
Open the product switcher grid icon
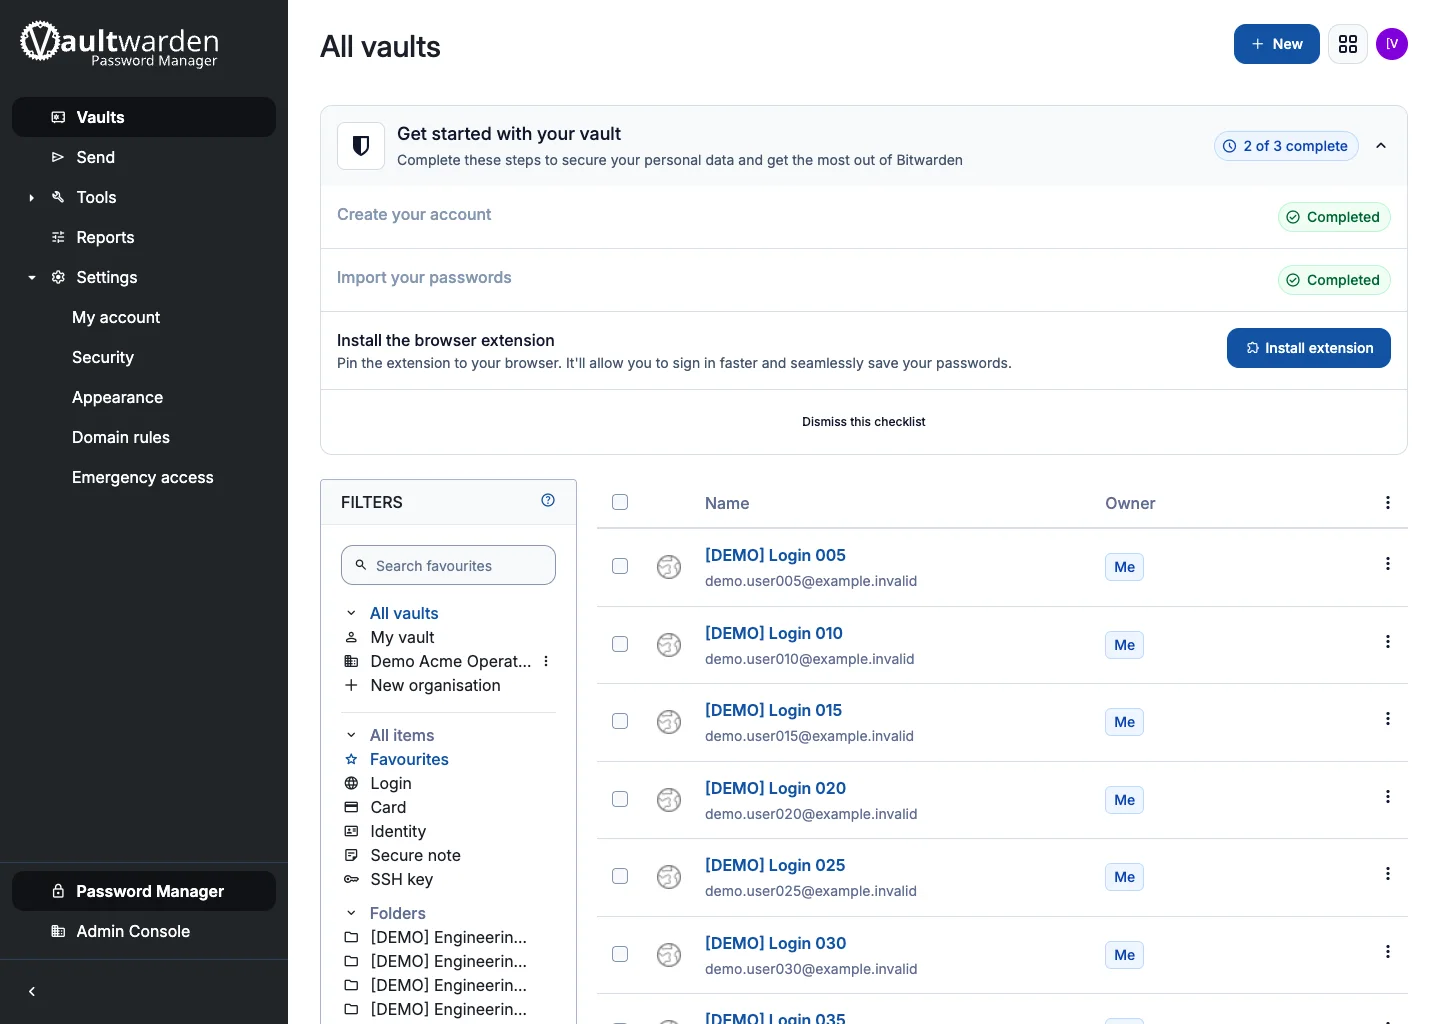pos(1348,44)
